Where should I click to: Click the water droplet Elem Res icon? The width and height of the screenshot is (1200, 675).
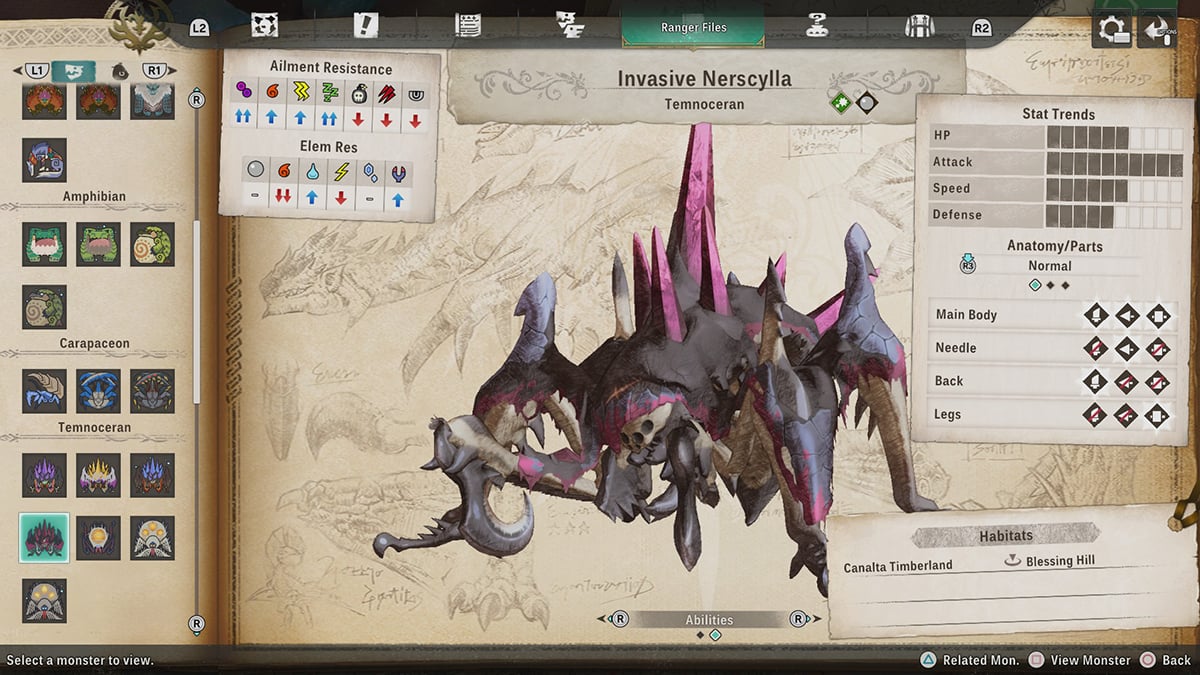(x=312, y=172)
